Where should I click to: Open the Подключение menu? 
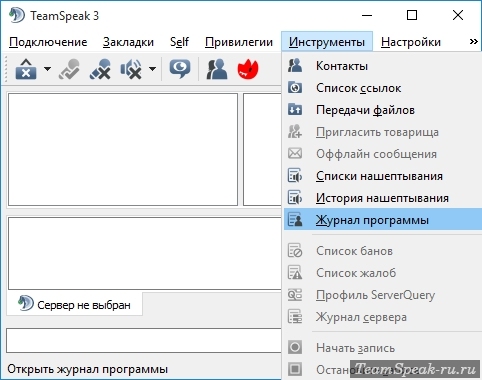(x=48, y=42)
